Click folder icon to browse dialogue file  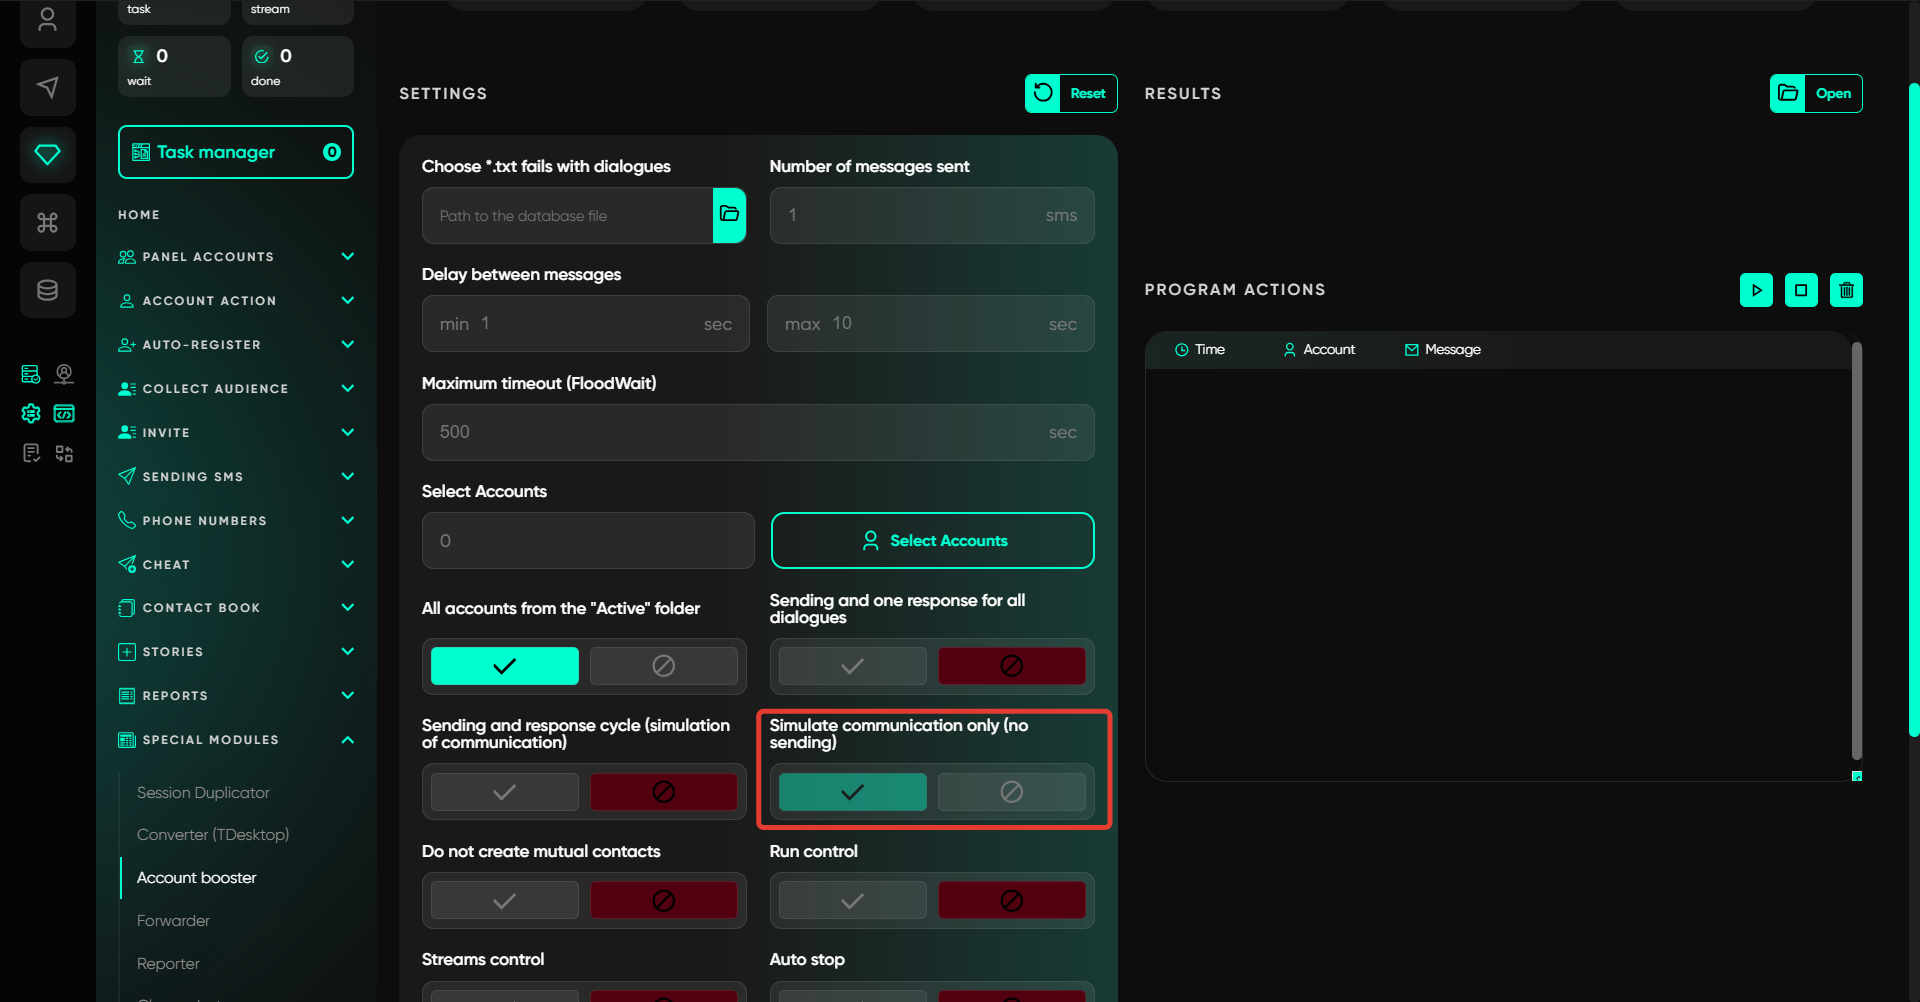(729, 215)
